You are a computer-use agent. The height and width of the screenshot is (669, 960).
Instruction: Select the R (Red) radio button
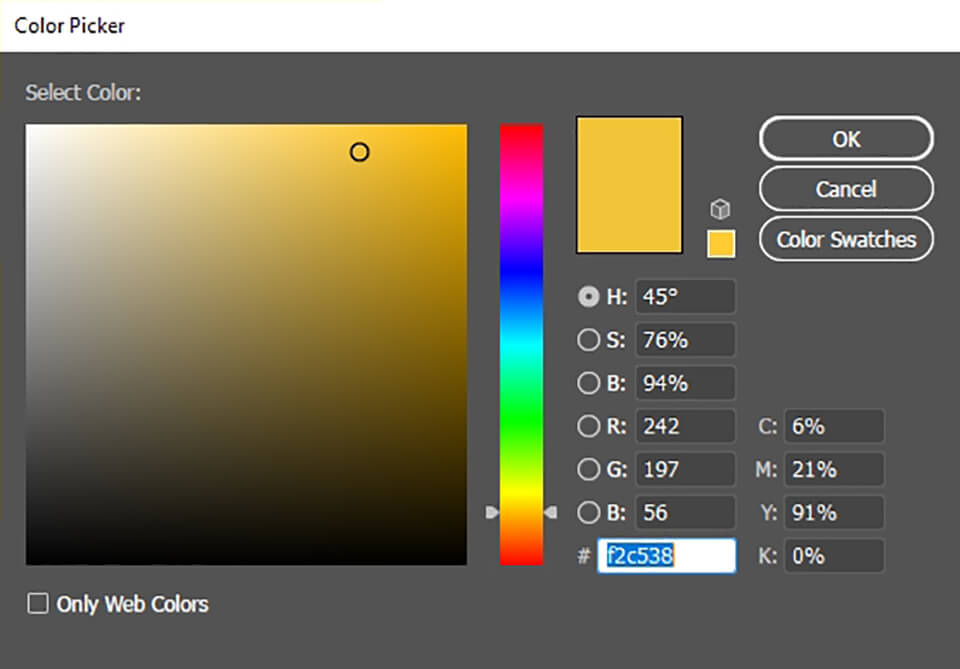(590, 426)
